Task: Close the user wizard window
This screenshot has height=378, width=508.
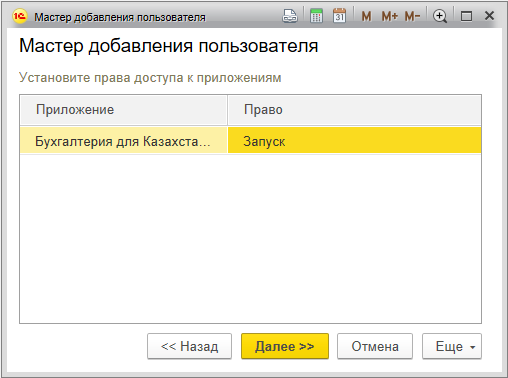Action: click(x=489, y=16)
